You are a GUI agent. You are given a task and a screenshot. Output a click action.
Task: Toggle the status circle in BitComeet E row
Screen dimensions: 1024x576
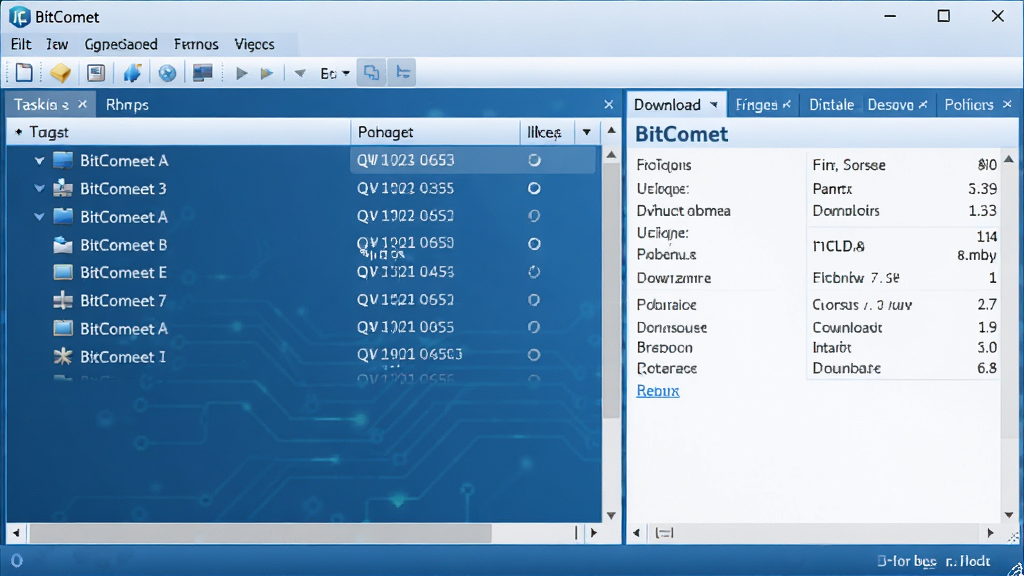534,272
